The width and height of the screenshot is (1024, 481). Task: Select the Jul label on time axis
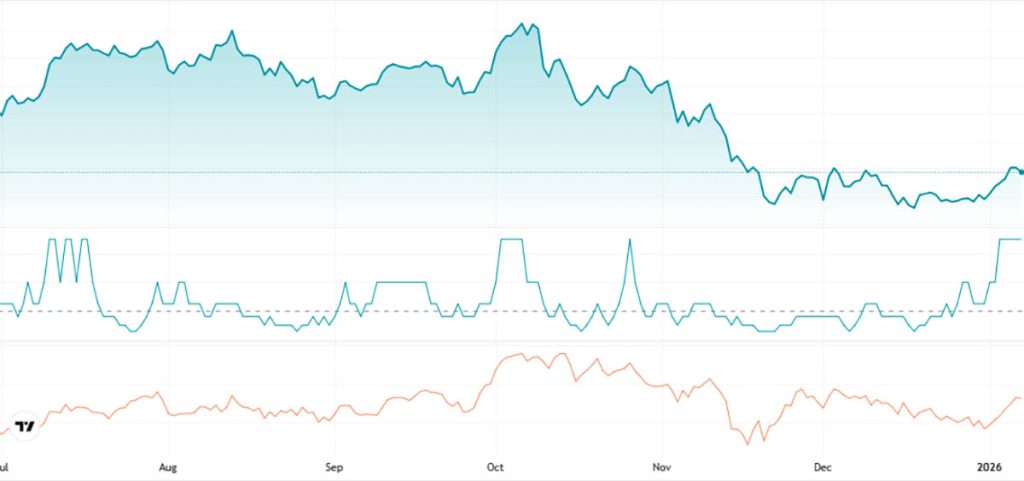[x=4, y=467]
